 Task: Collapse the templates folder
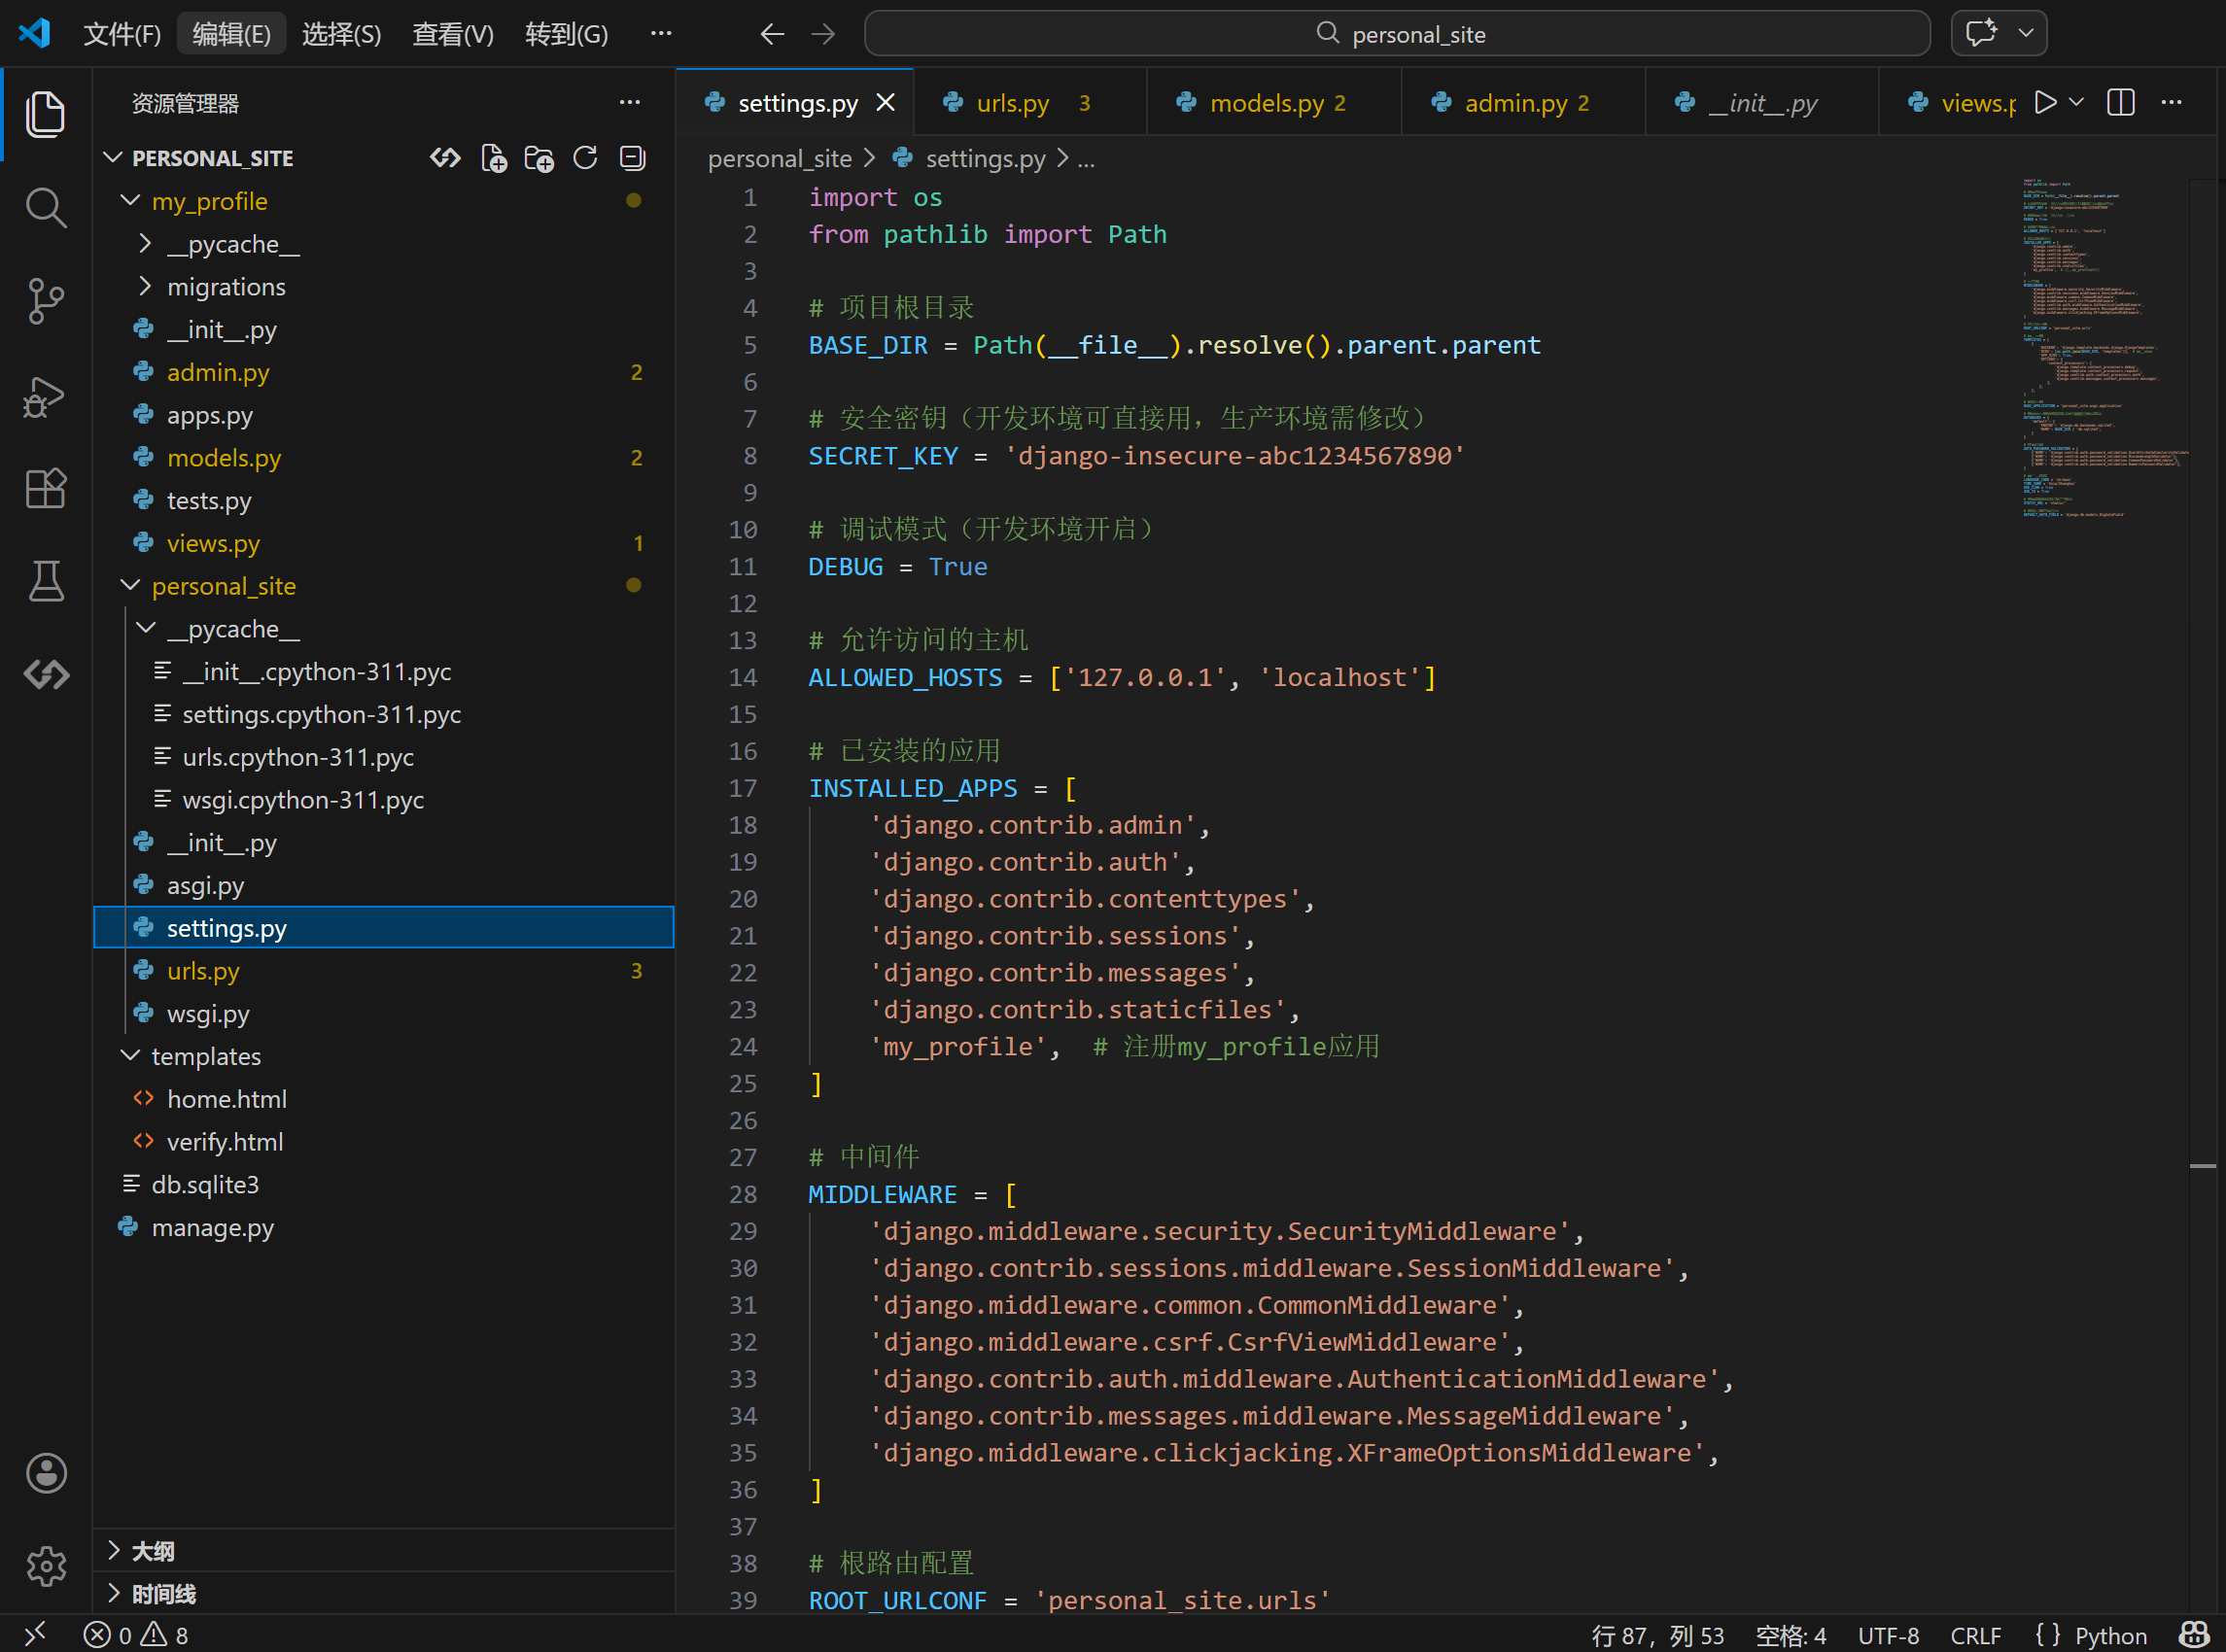(205, 1056)
